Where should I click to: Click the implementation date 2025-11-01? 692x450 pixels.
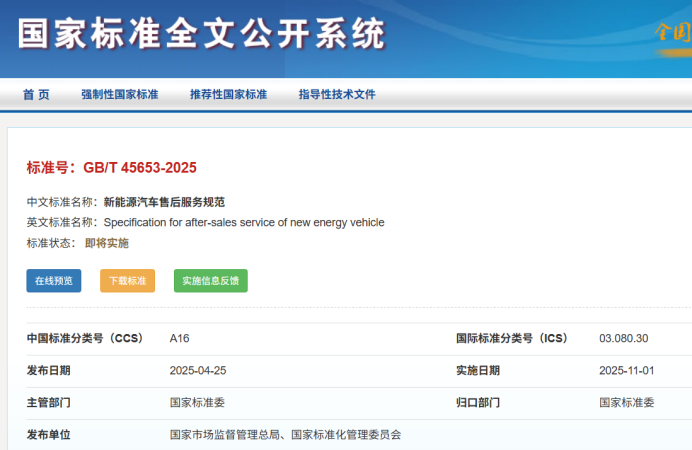coord(626,370)
